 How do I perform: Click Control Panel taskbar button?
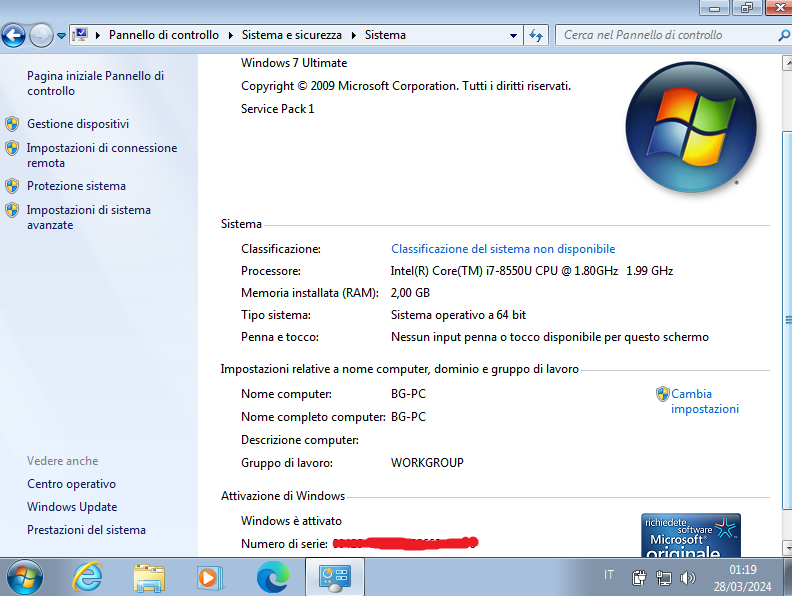(335, 577)
